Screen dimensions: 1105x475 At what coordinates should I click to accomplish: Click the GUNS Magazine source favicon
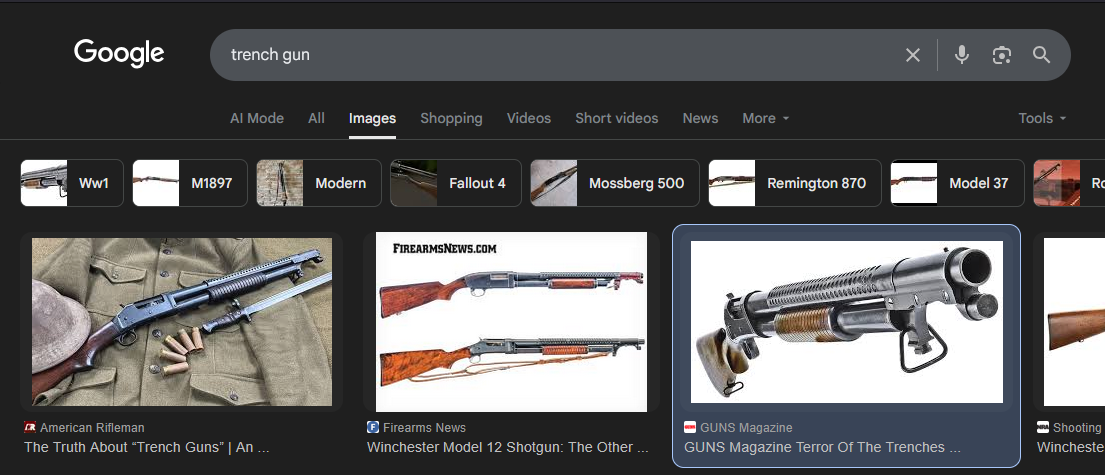pyautogui.click(x=690, y=427)
